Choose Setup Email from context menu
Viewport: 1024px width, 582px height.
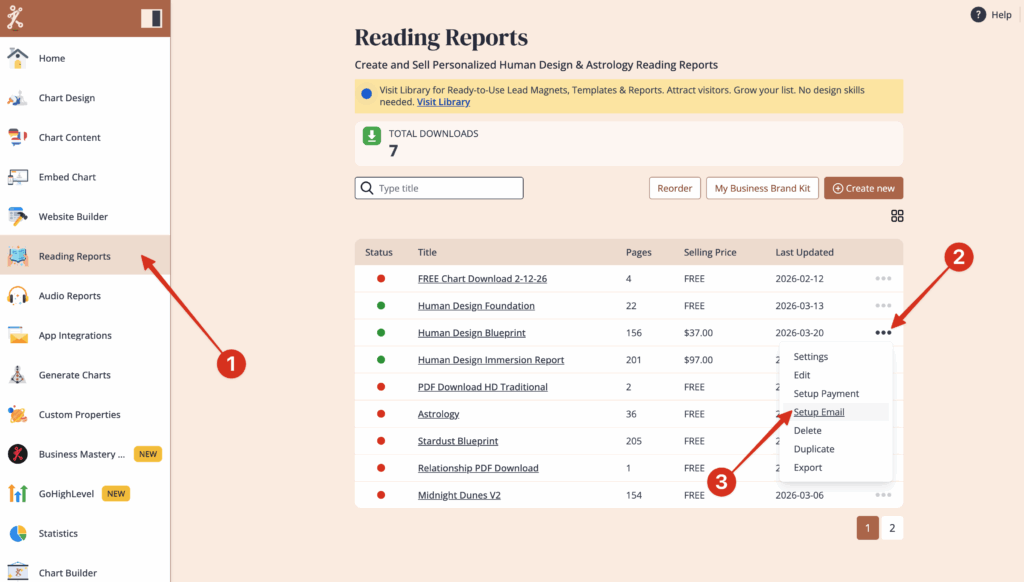click(819, 412)
